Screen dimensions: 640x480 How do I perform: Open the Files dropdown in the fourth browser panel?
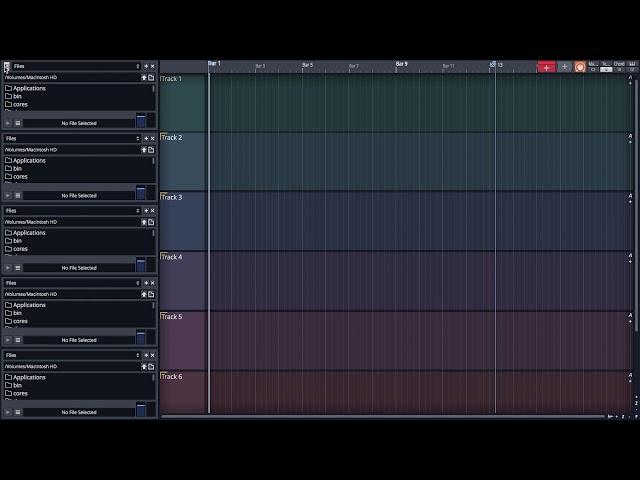[x=72, y=283]
